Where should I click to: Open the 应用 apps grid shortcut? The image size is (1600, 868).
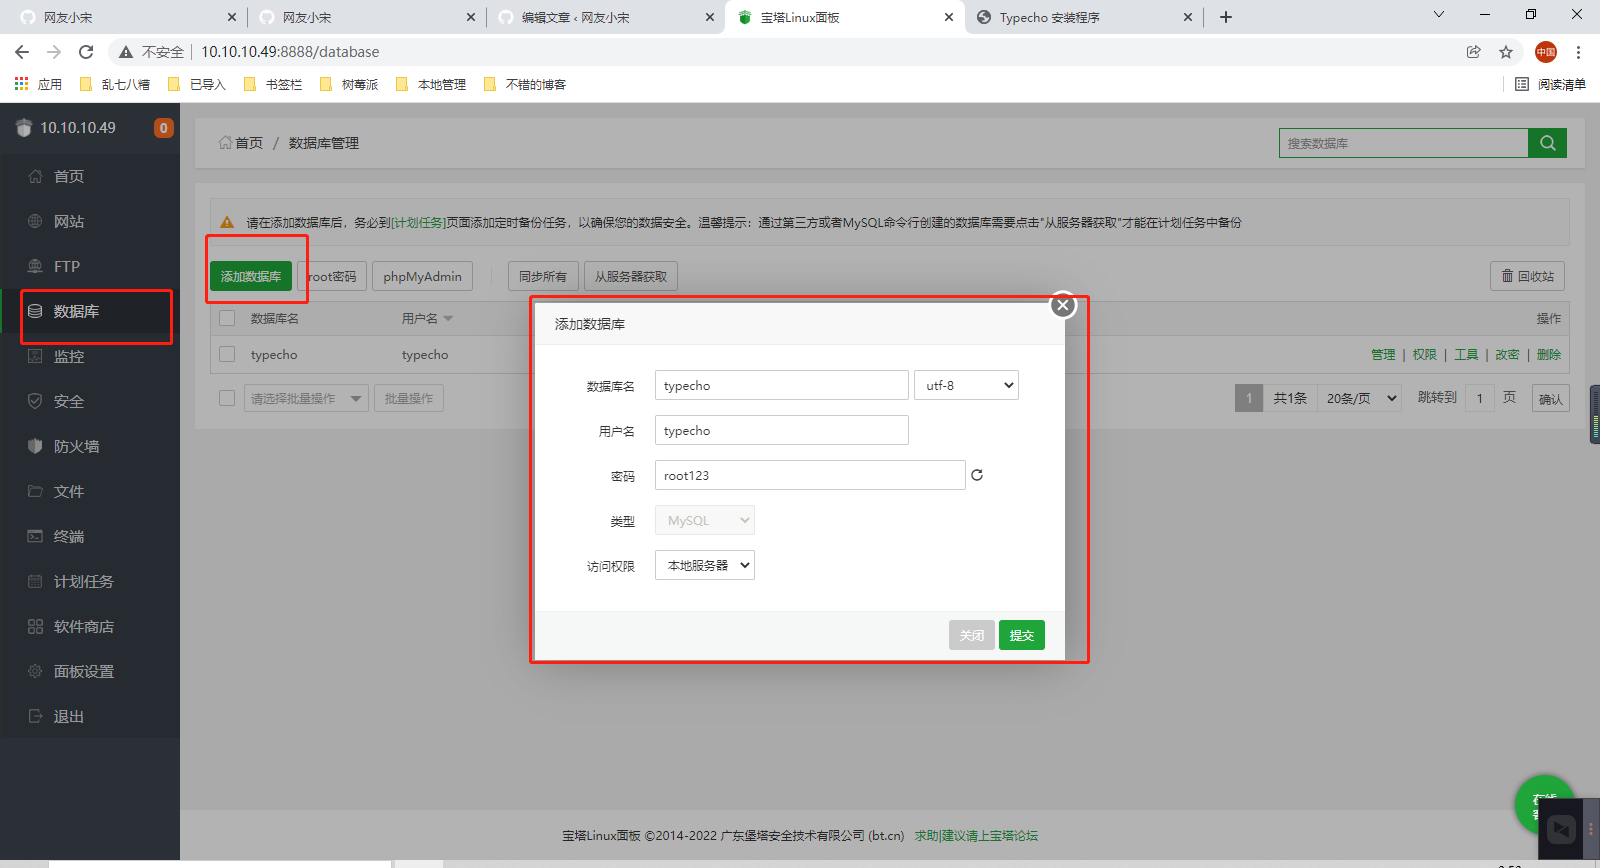pyautogui.click(x=38, y=84)
